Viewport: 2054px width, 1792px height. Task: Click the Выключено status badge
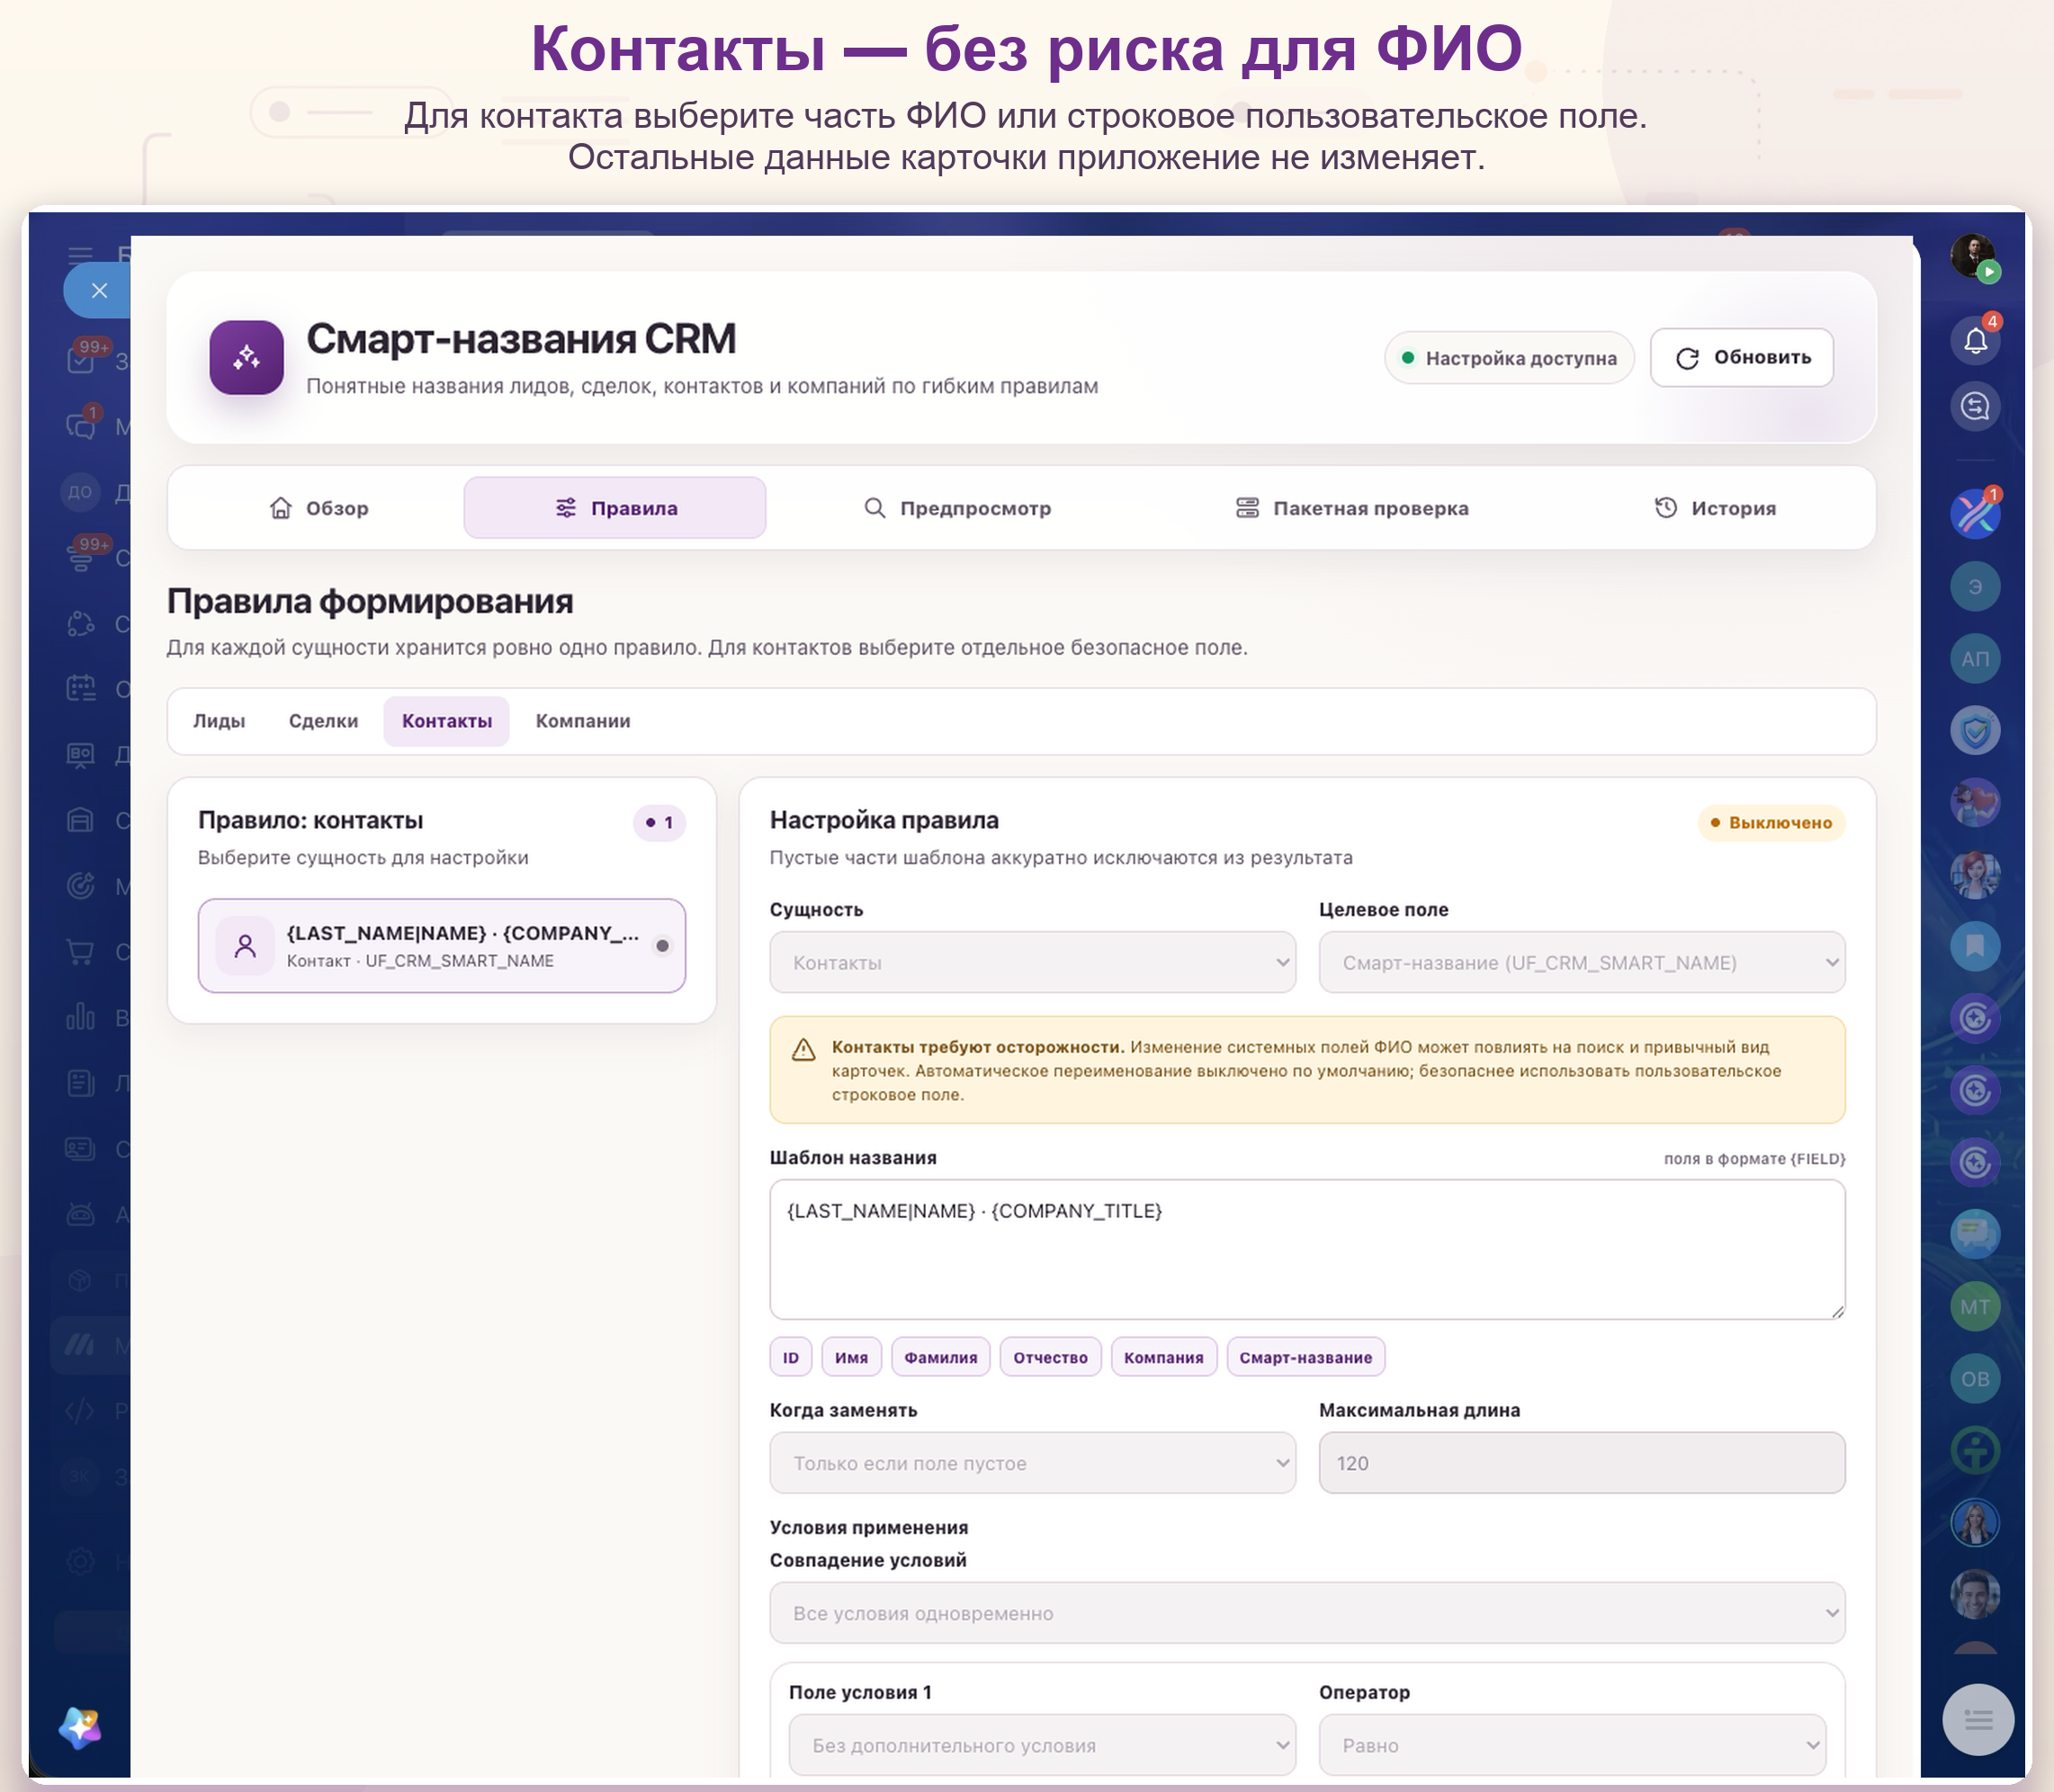tap(1770, 822)
